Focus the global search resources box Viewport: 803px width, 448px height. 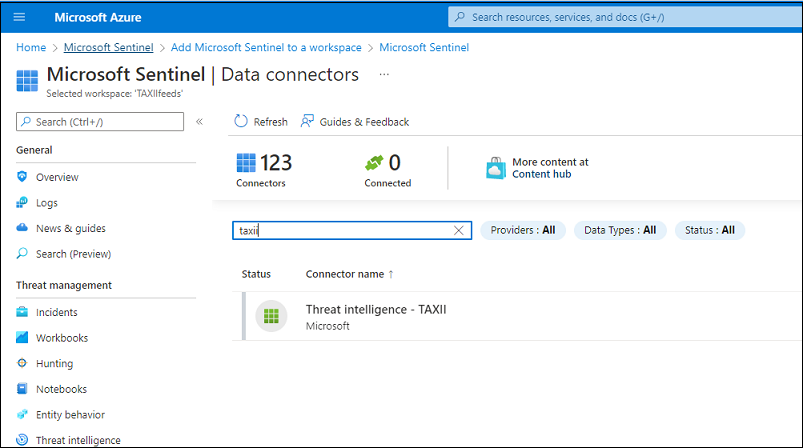click(625, 17)
